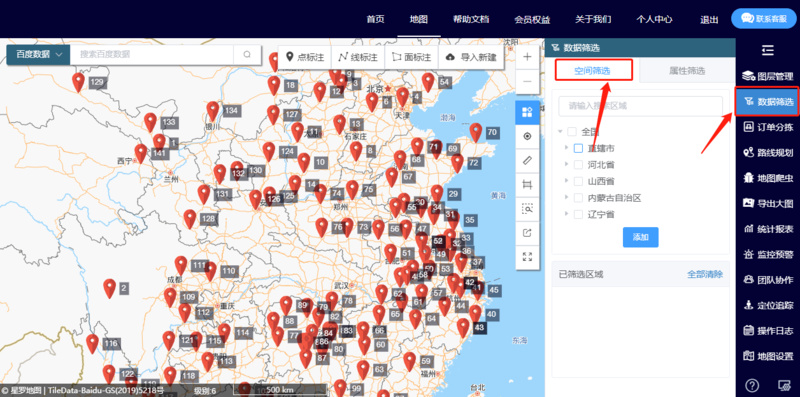The width and height of the screenshot is (800, 397).
Task: Click the locate target icon on map toolbar
Action: click(x=528, y=136)
